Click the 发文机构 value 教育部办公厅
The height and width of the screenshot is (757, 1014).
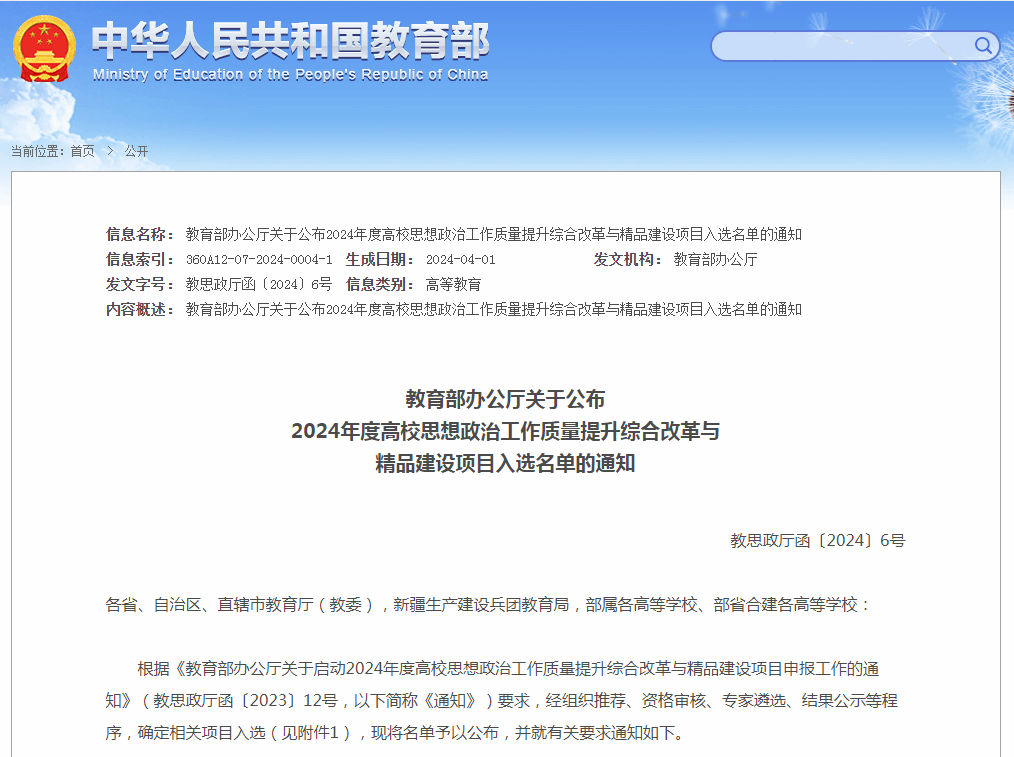[716, 259]
